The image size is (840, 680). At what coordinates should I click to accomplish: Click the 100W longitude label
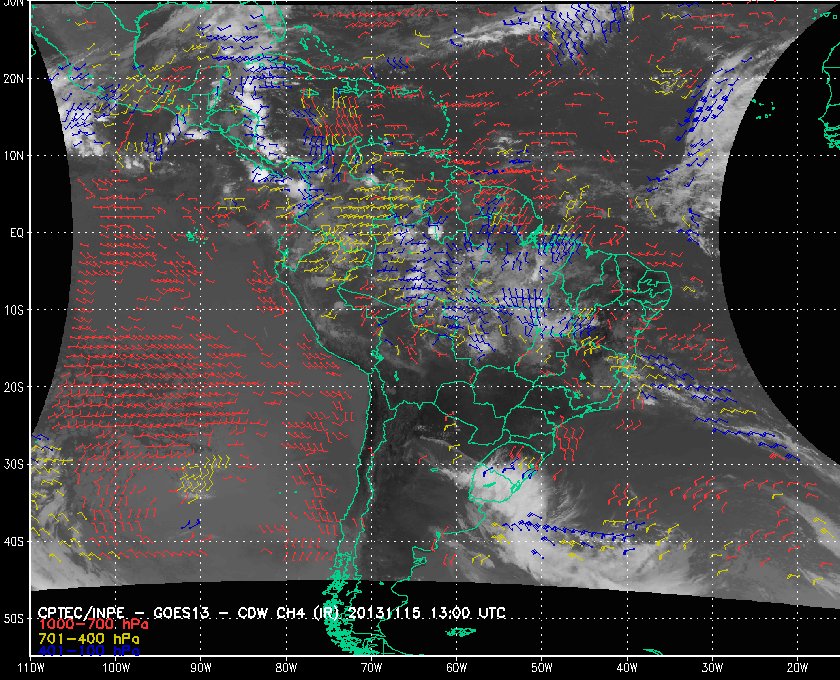[116, 668]
